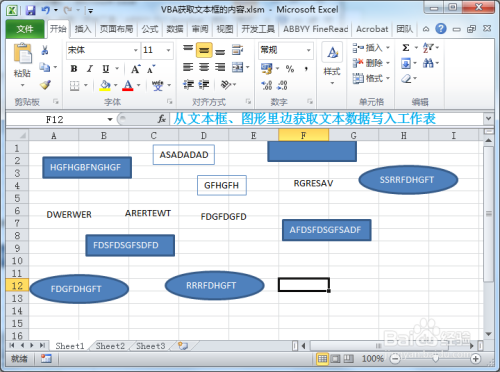Click the Zoom Out minus button
The height and width of the screenshot is (372, 500).
point(395,359)
